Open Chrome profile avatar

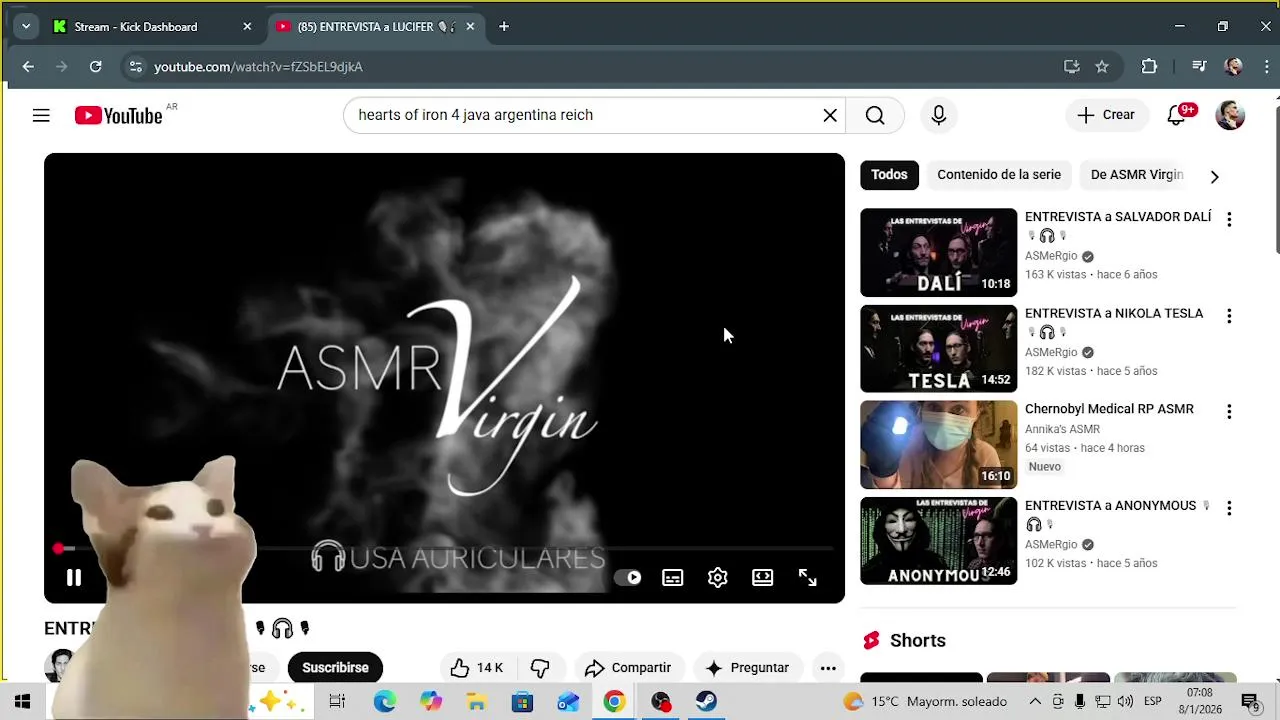[x=1234, y=67]
